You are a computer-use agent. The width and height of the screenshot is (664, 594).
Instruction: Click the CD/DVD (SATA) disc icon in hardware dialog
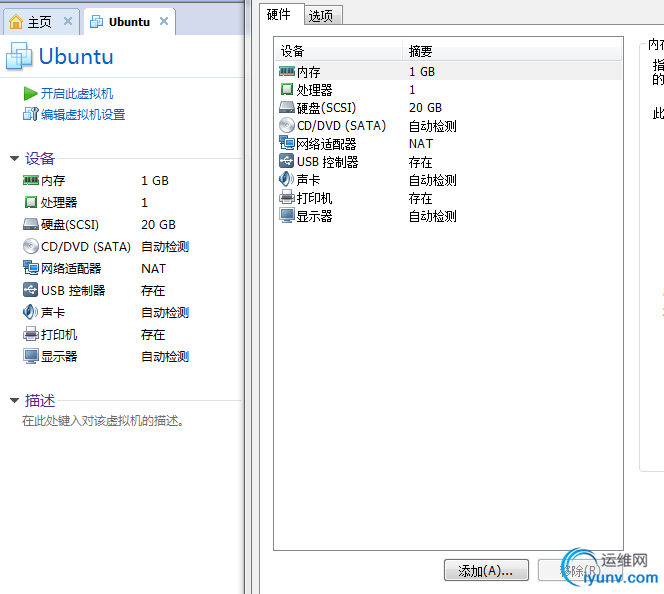[287, 125]
